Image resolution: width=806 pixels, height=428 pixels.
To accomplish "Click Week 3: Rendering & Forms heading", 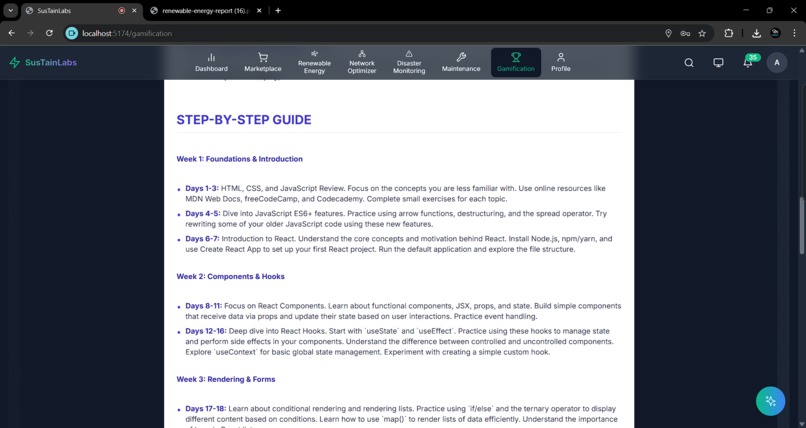I will (226, 379).
